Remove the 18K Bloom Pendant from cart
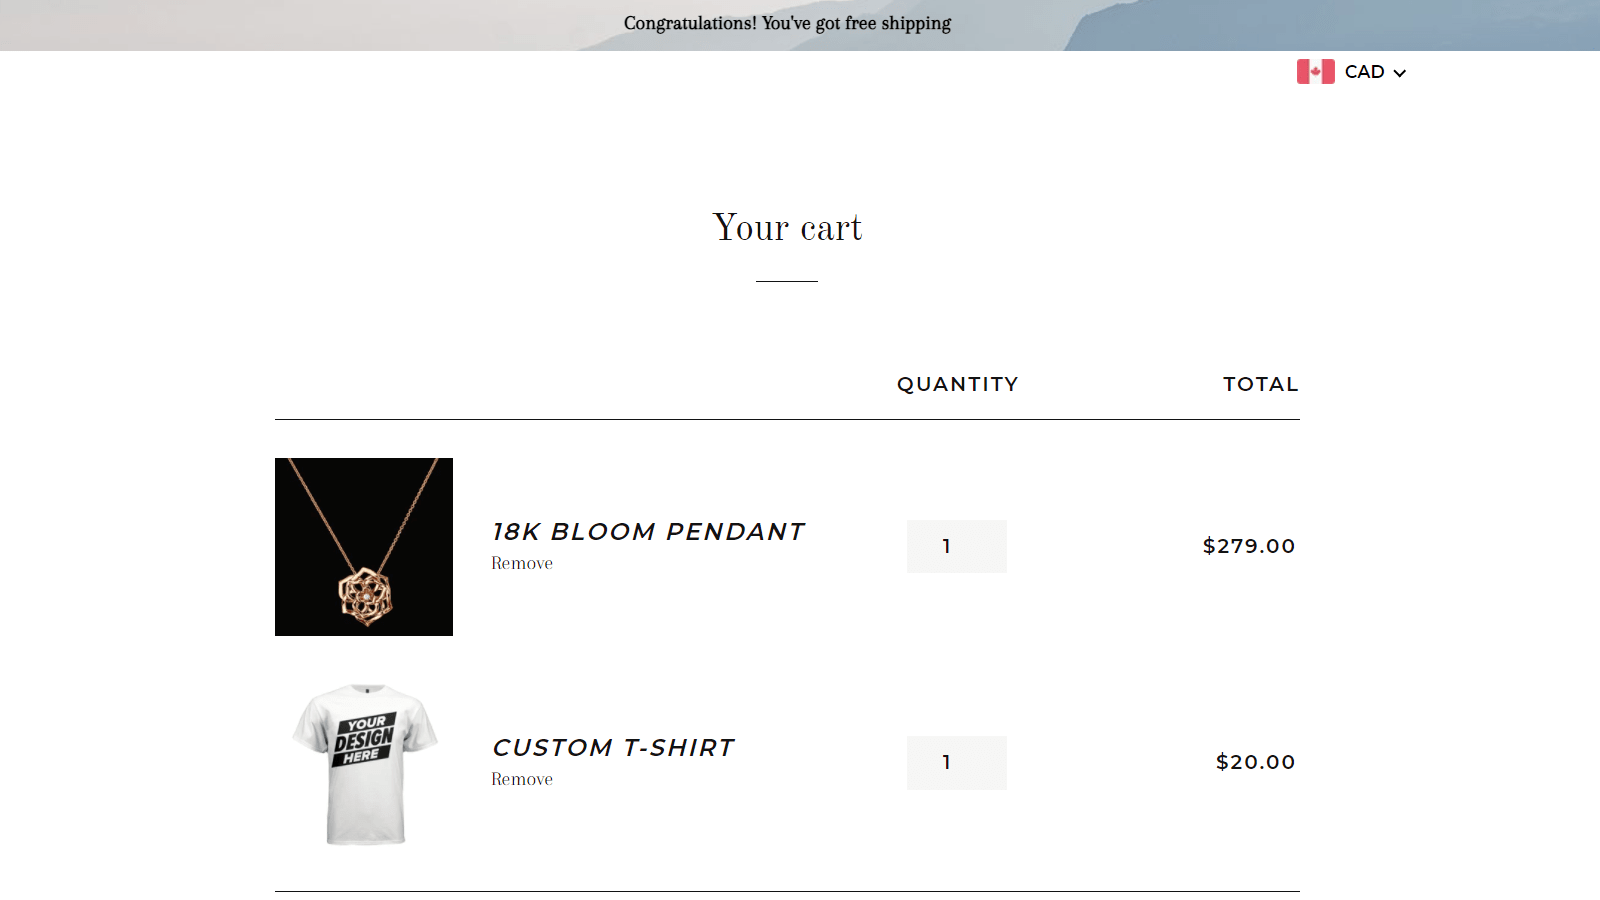1600x900 pixels. point(521,563)
